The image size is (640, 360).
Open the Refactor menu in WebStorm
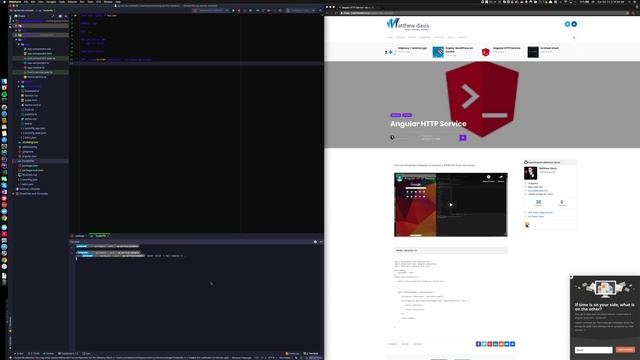[72, 2]
